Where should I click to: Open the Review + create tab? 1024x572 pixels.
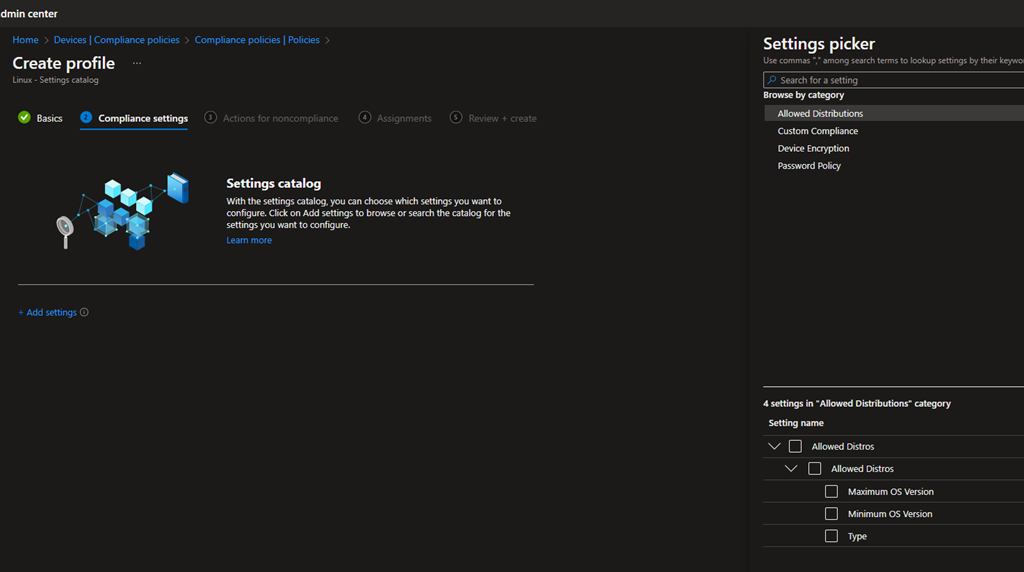[x=502, y=119]
